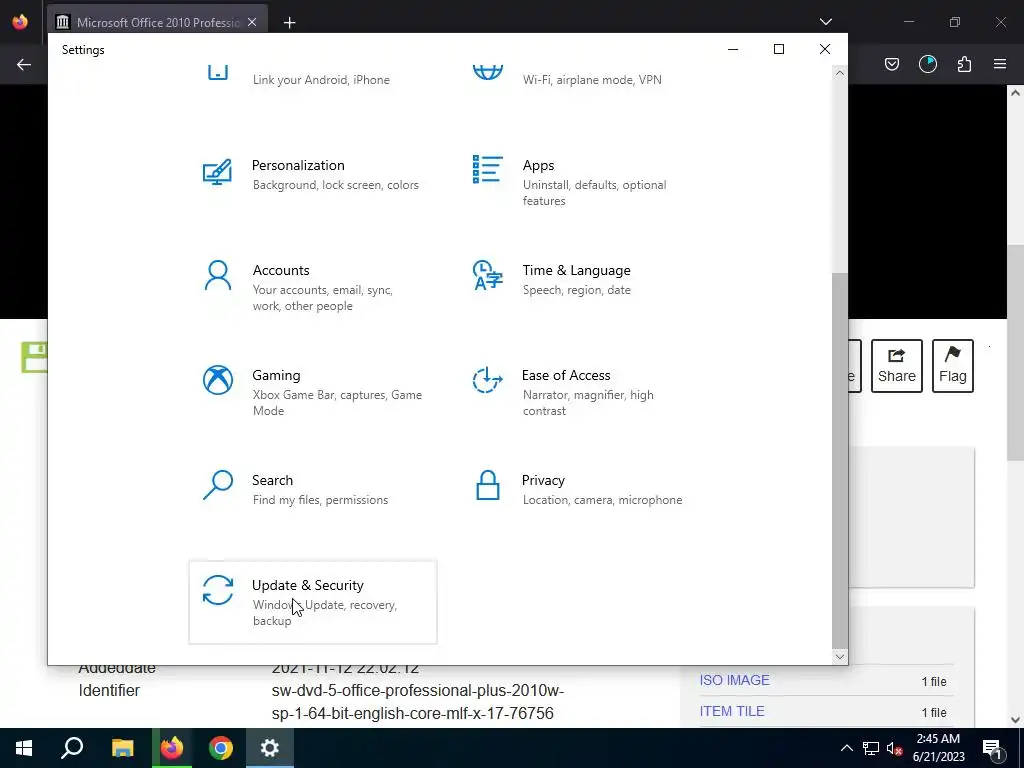This screenshot has height=768, width=1024.
Task: Open the Privacy padlock icon
Action: (488, 485)
